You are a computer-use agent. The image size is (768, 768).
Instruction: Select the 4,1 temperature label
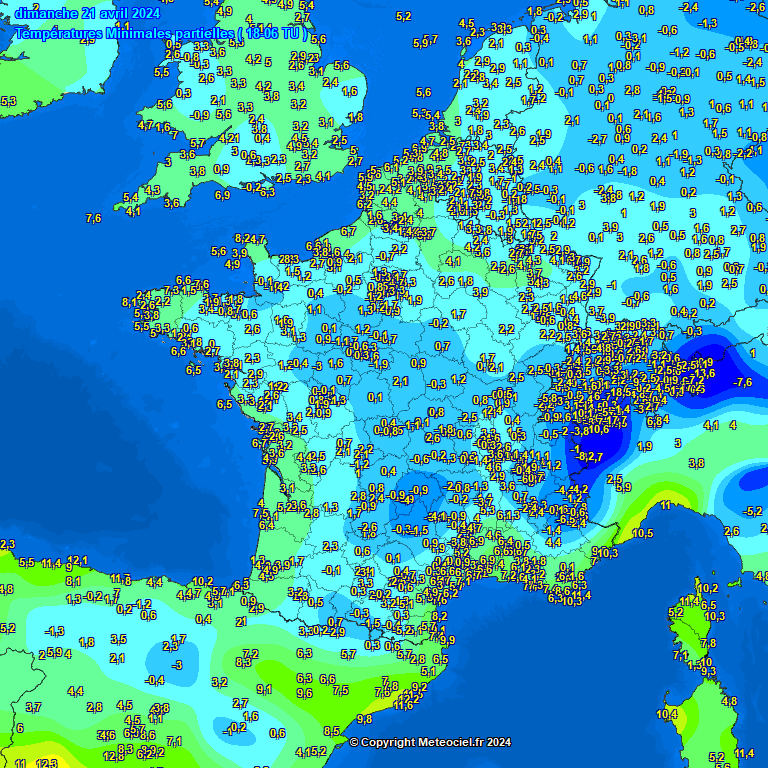[x=711, y=425]
